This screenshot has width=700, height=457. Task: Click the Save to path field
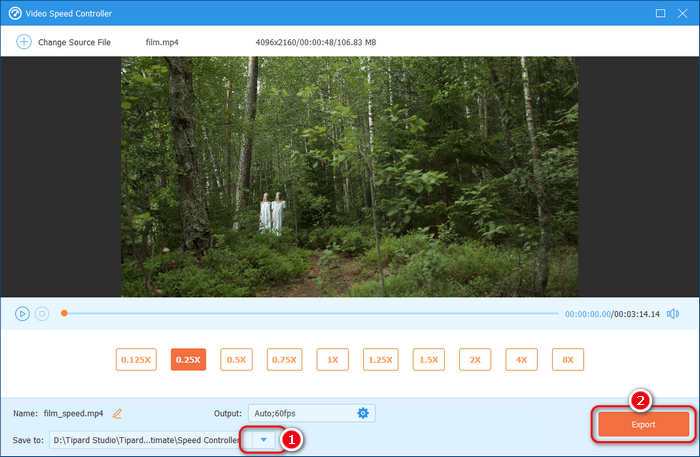point(145,439)
